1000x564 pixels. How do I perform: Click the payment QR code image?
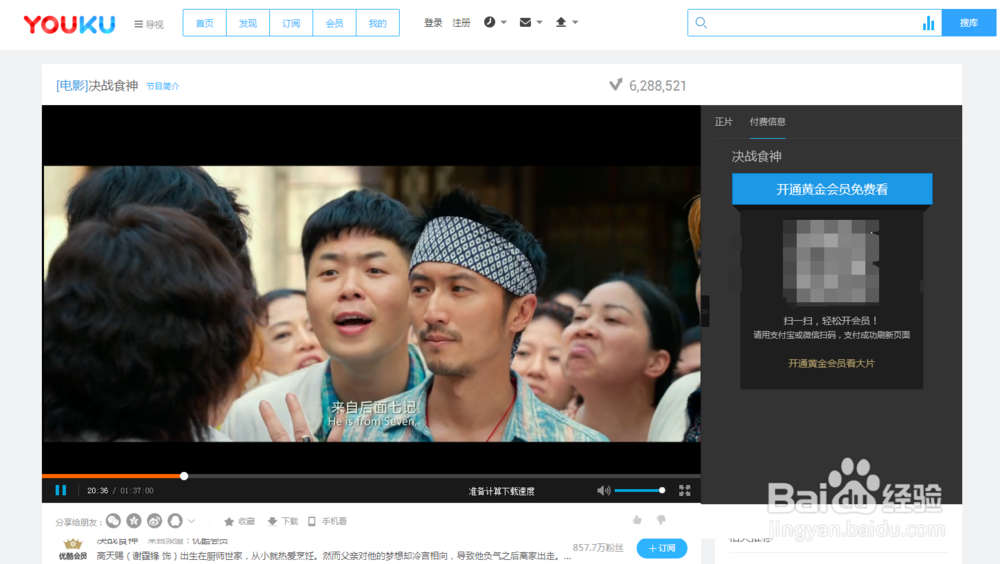pos(831,261)
